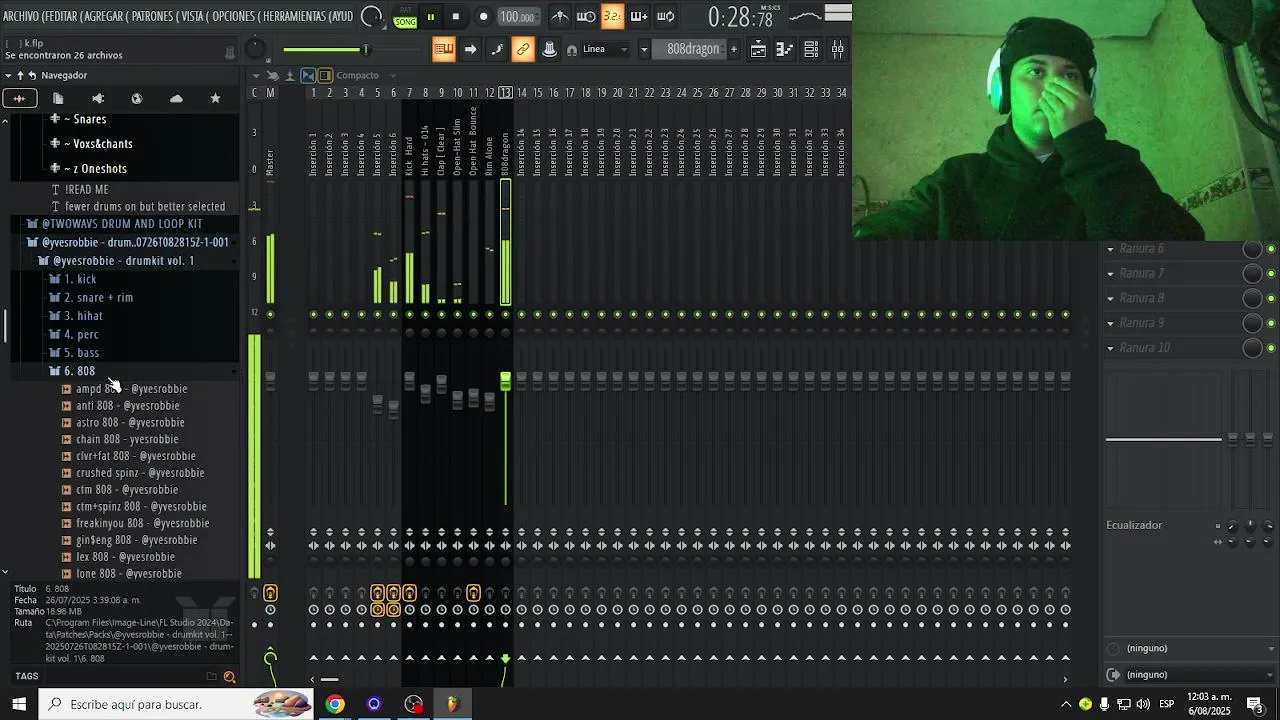Click the browser search magnifier icon
This screenshot has height=720, width=1280.
(x=229, y=677)
